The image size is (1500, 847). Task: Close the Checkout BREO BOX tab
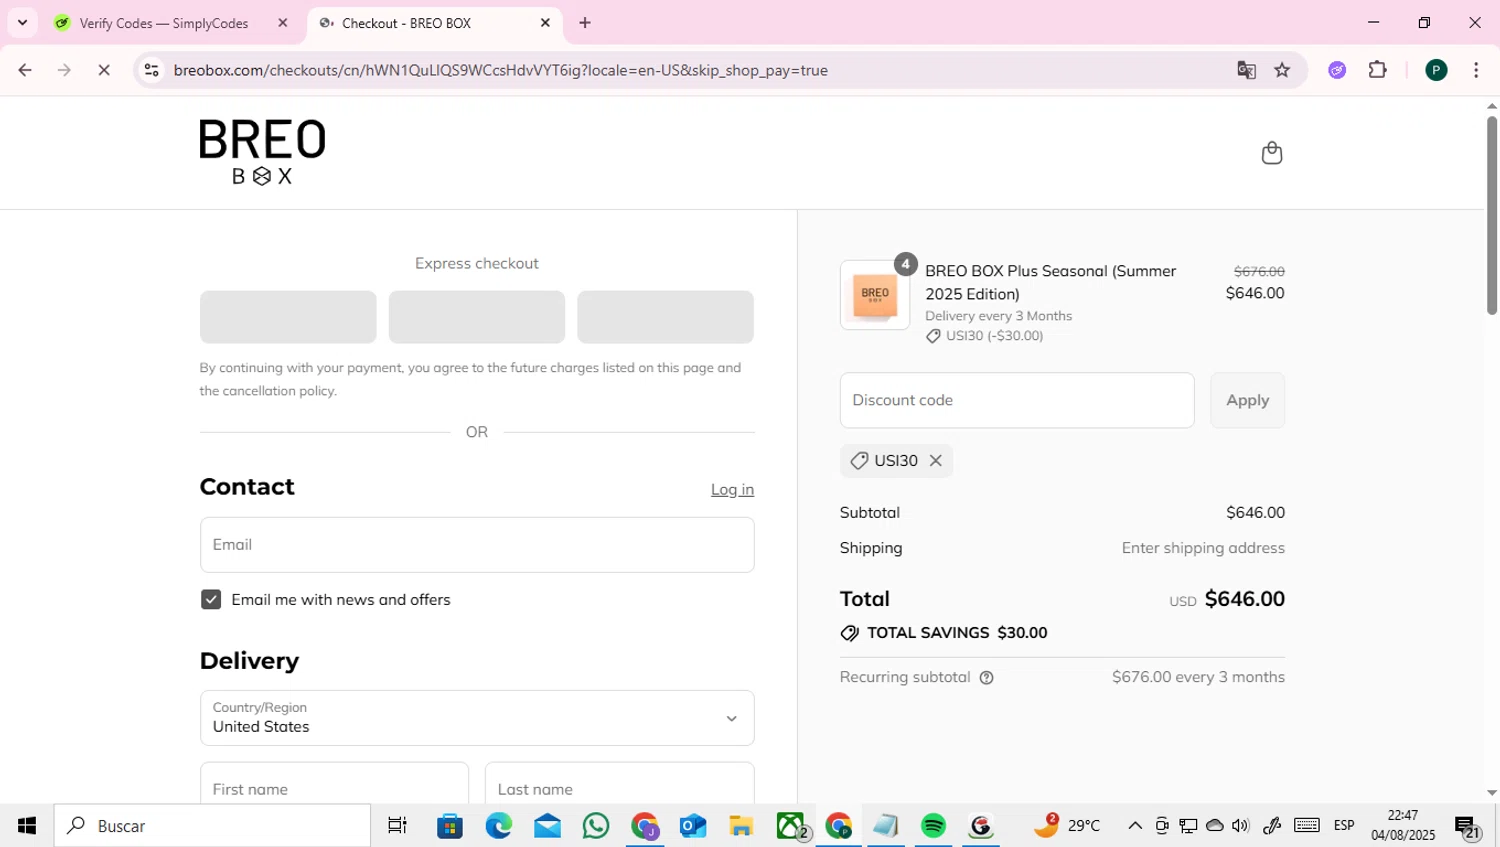(545, 22)
